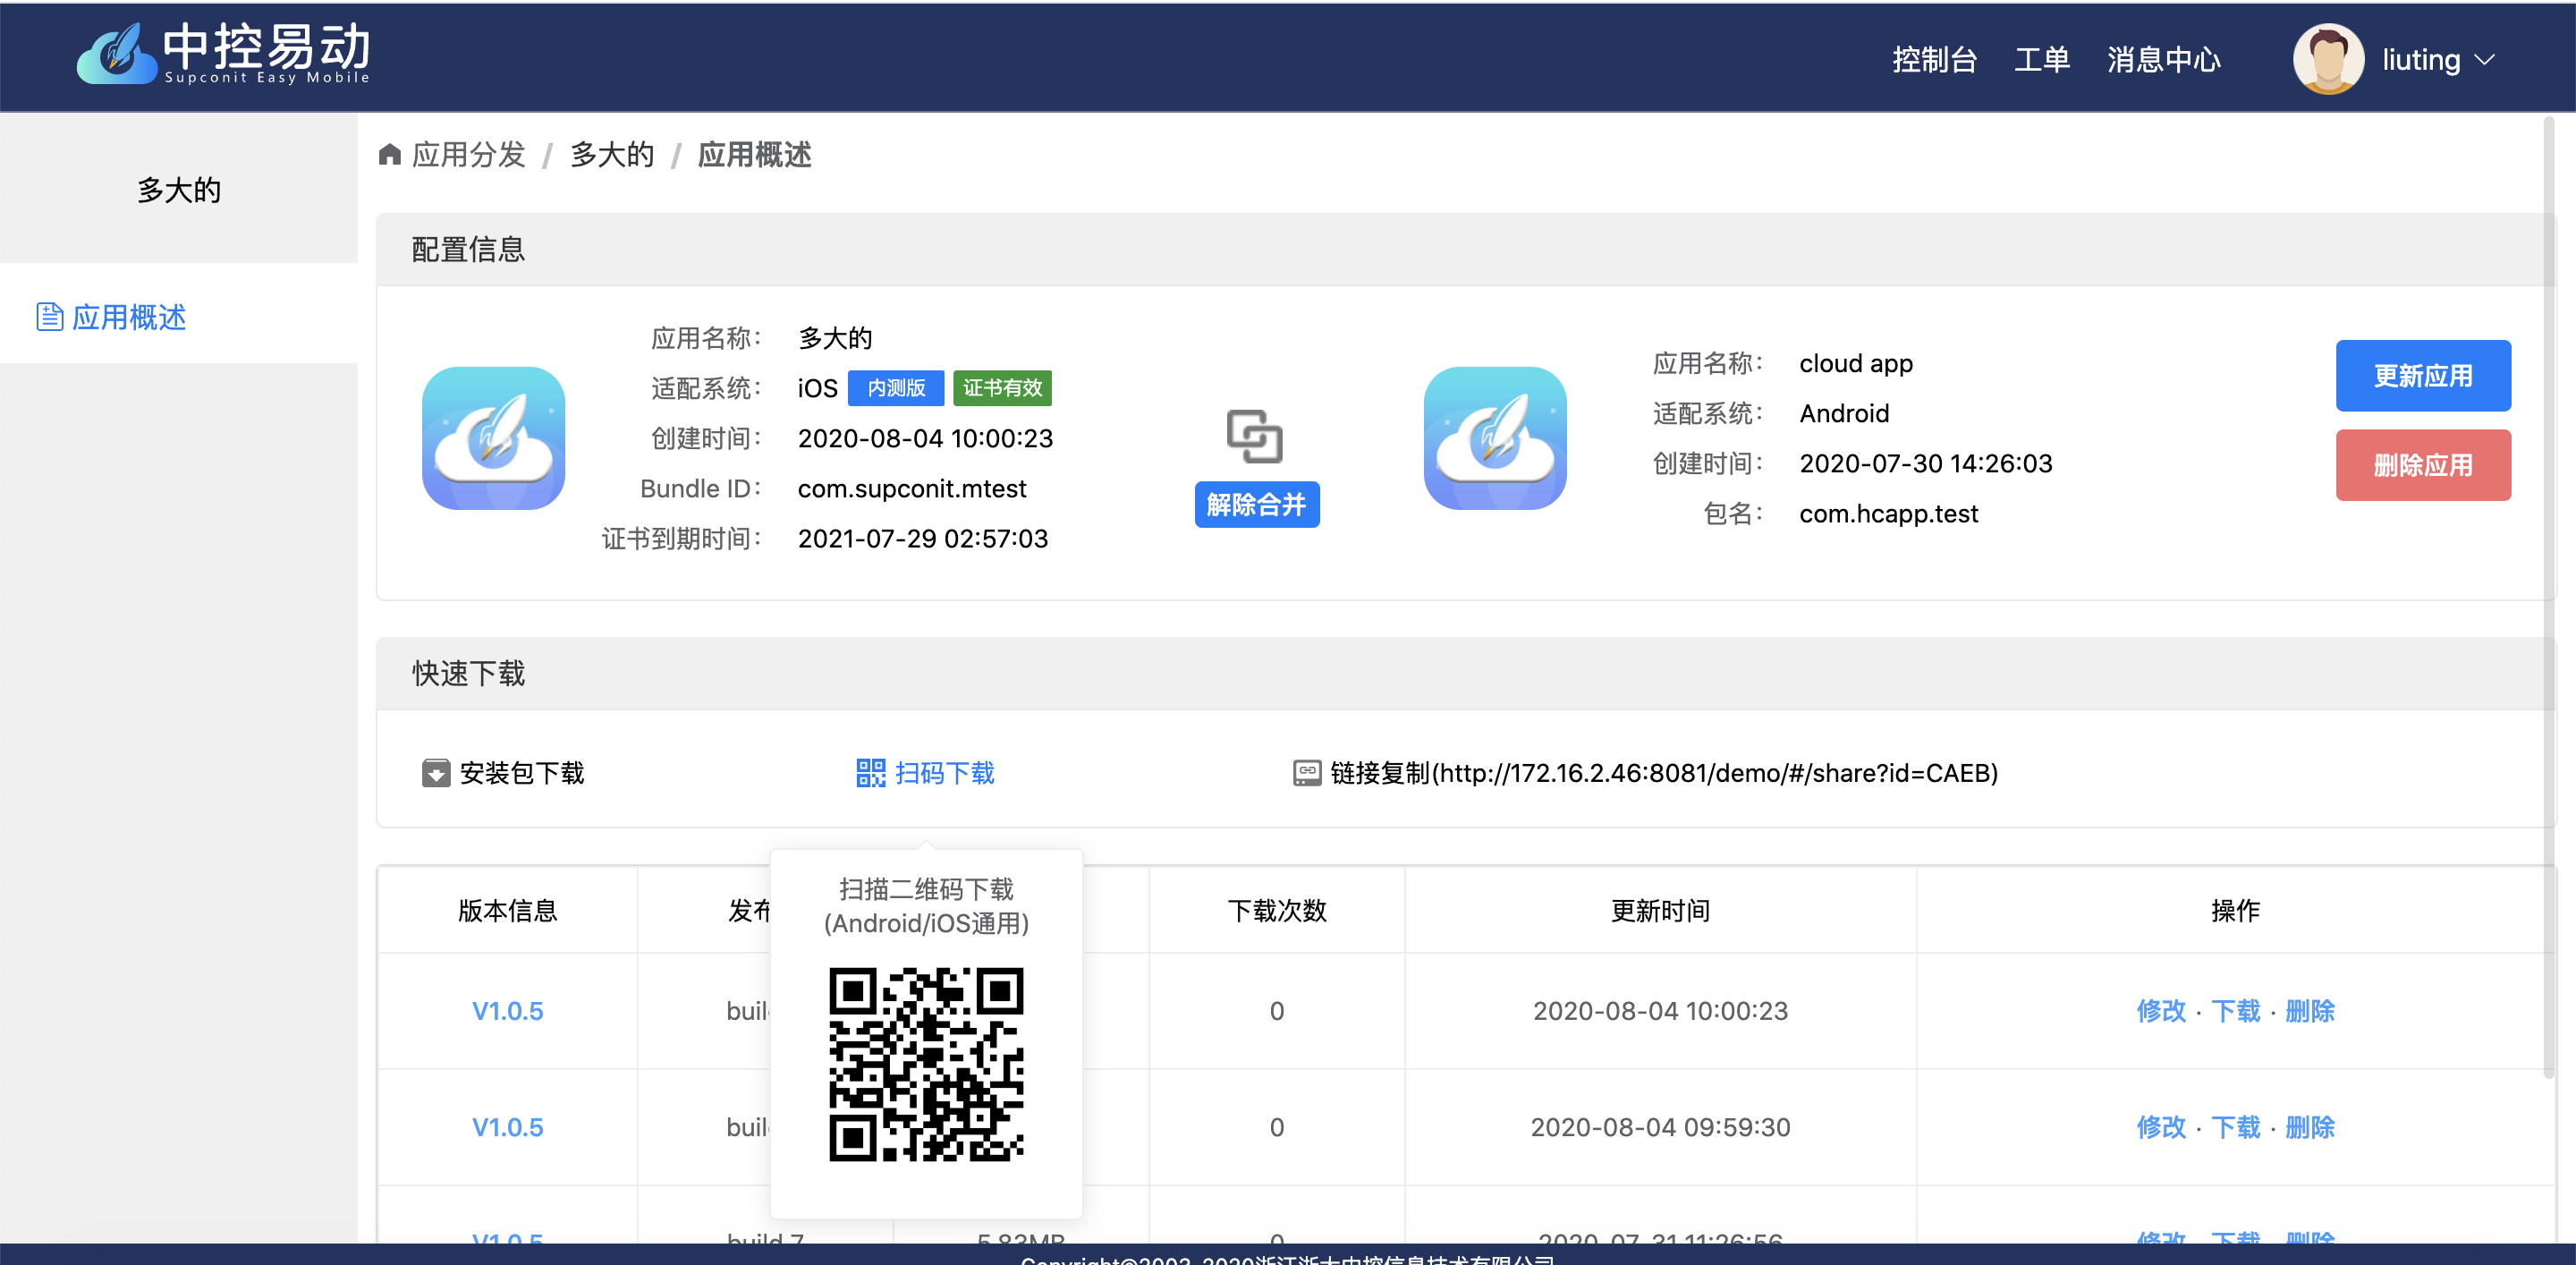Click the cloud app name text
This screenshot has height=1265, width=2576.
pos(1856,363)
